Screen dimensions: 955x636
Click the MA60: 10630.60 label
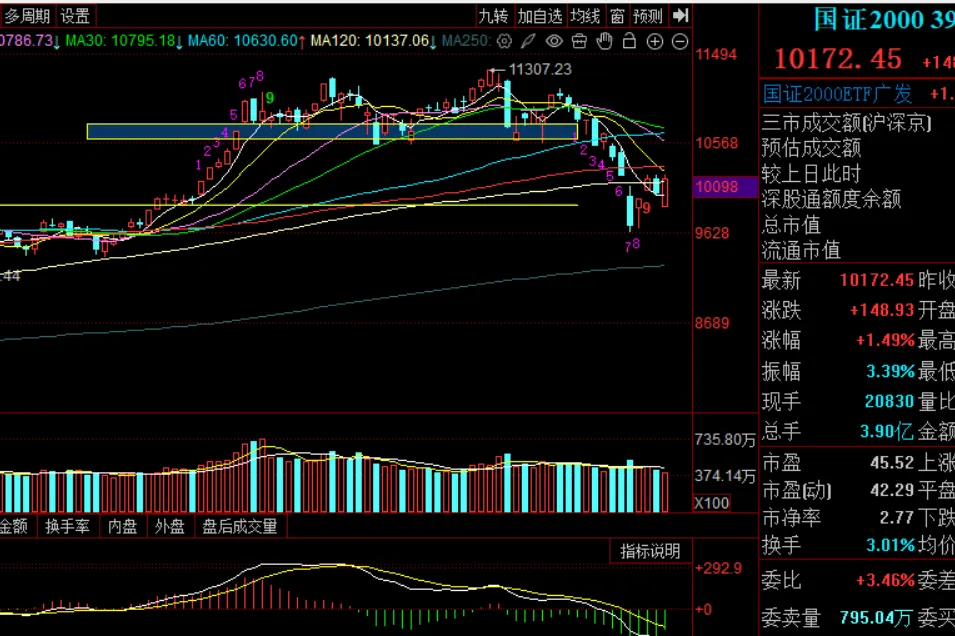pos(242,41)
